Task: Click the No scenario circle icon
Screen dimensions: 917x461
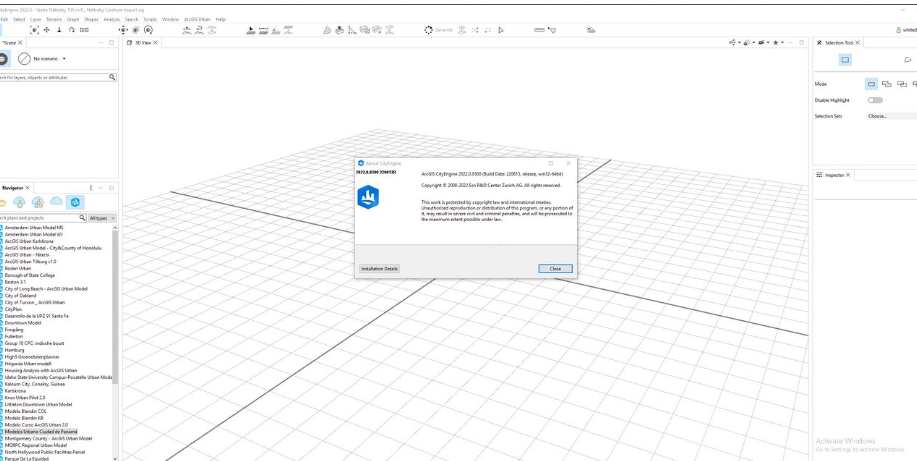Action: pos(24,59)
